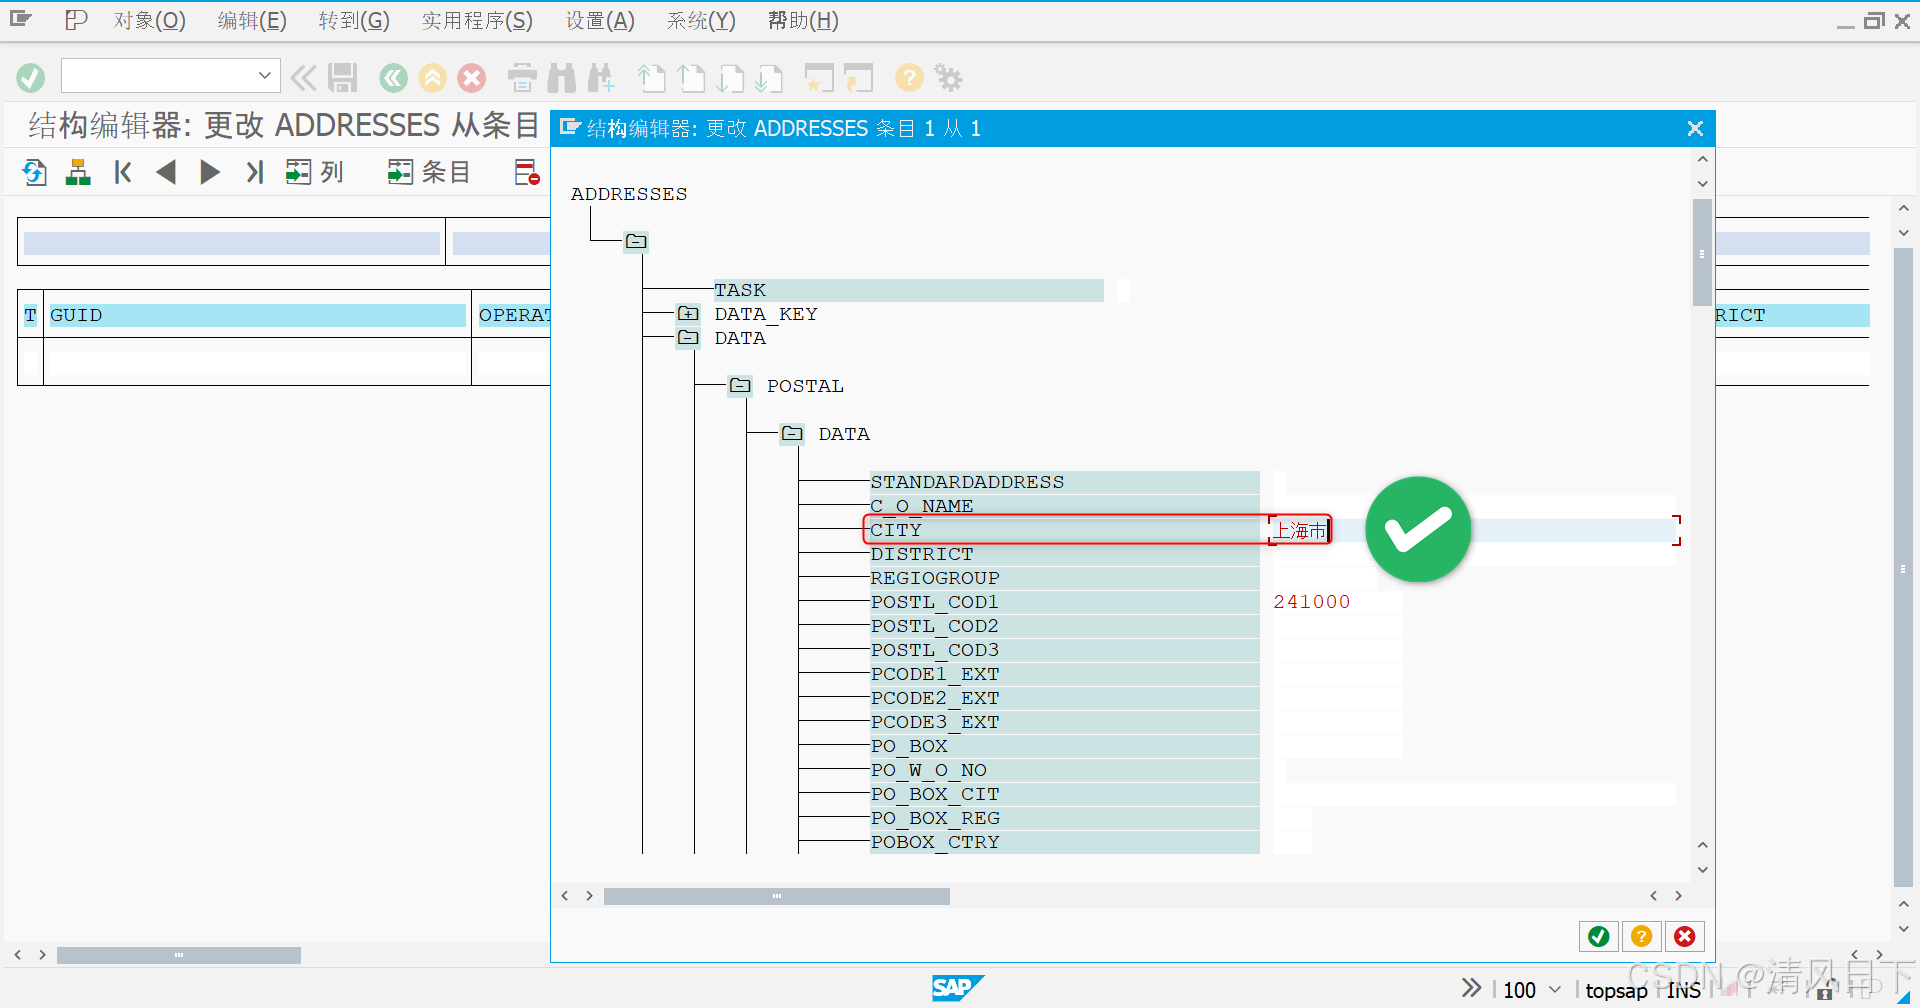Open the 帮助(H) menu
Viewport: 1920px width, 1008px height.
(x=803, y=20)
